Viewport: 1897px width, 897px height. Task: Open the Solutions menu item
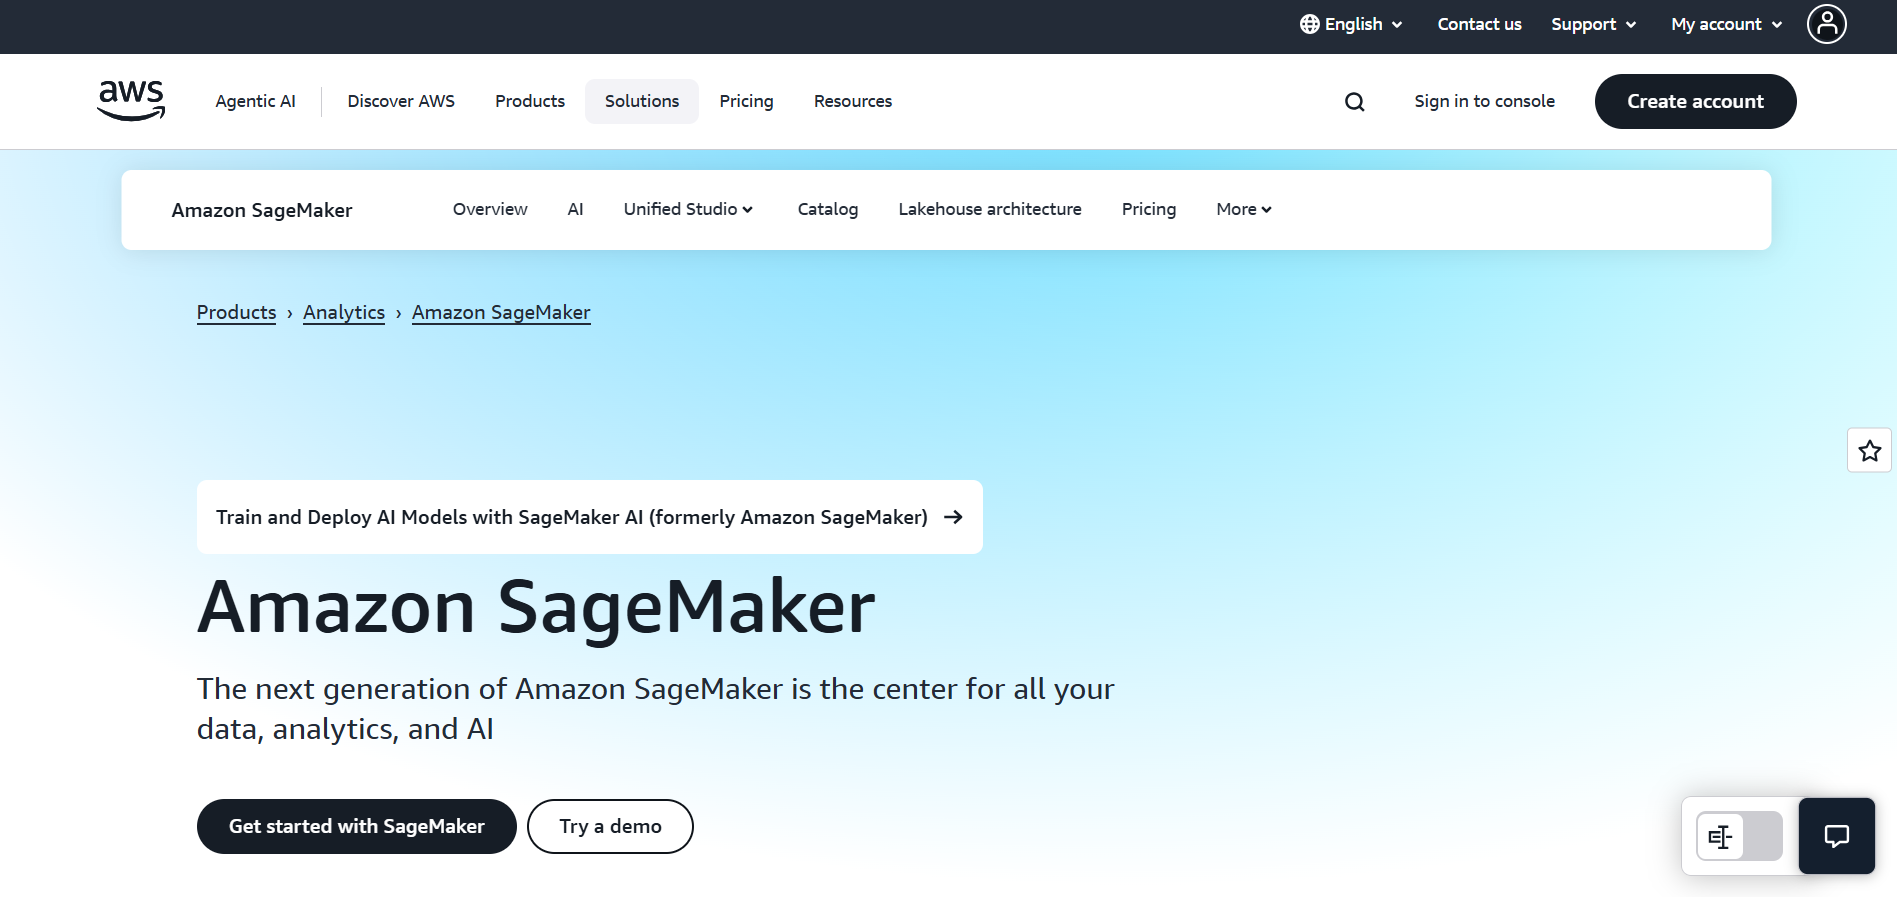point(641,101)
